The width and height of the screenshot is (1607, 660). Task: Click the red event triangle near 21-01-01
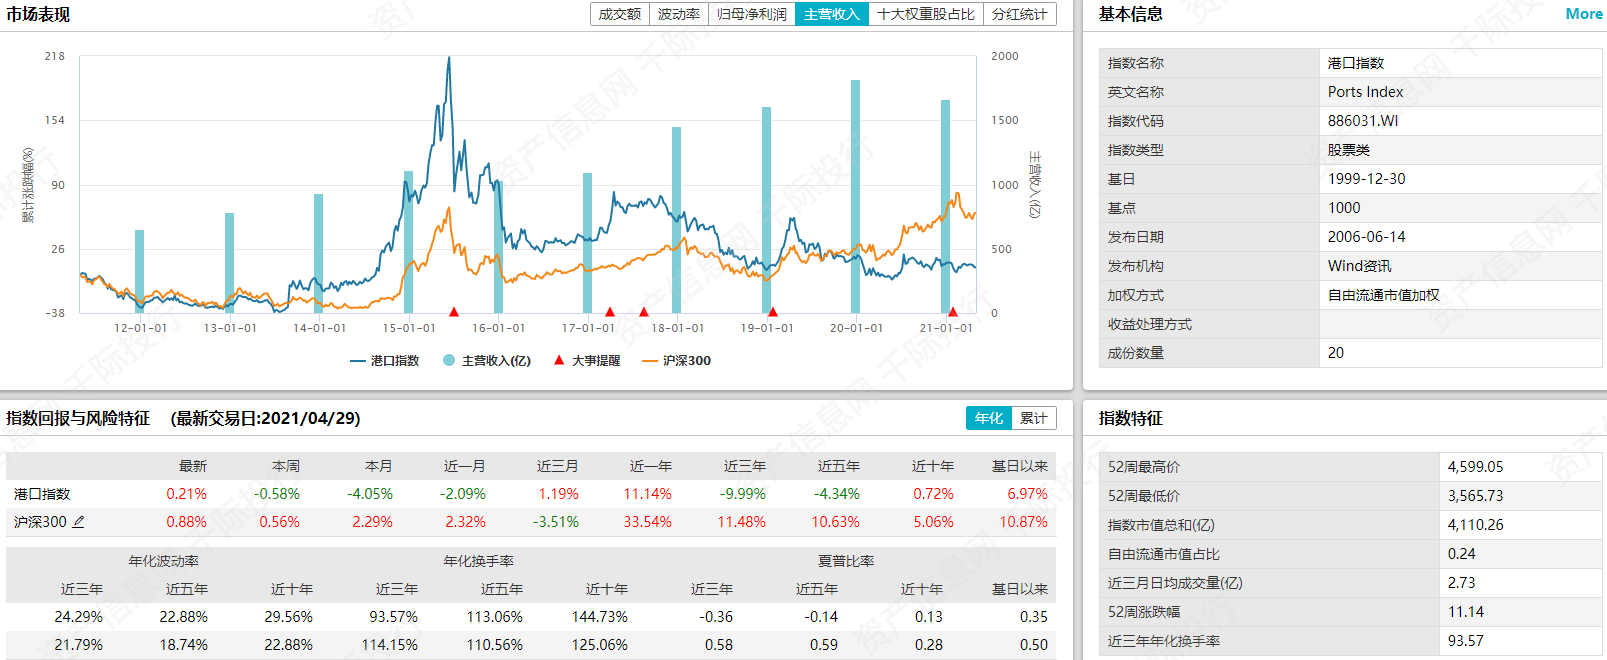coord(952,313)
